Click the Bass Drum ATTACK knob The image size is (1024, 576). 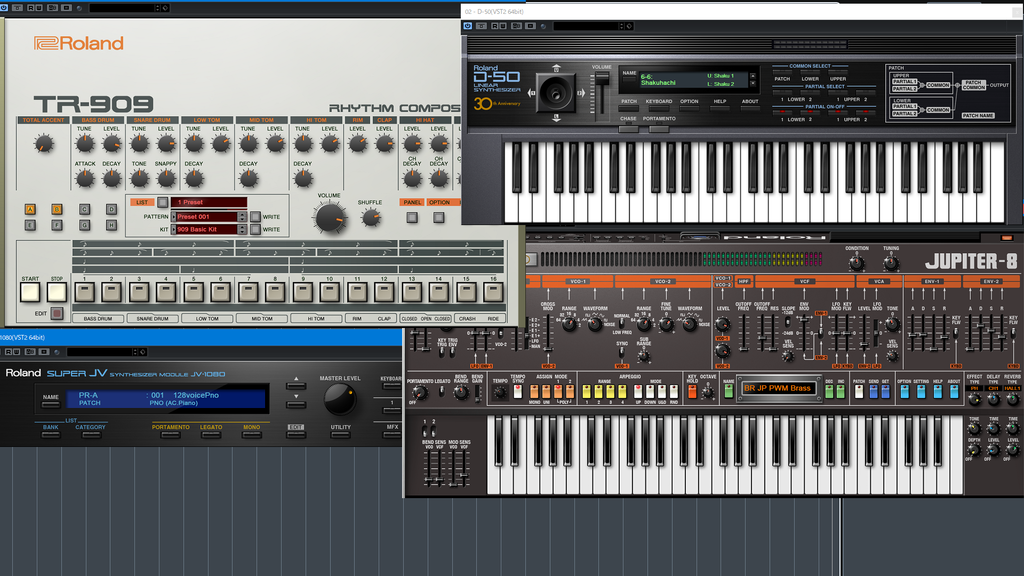click(85, 178)
